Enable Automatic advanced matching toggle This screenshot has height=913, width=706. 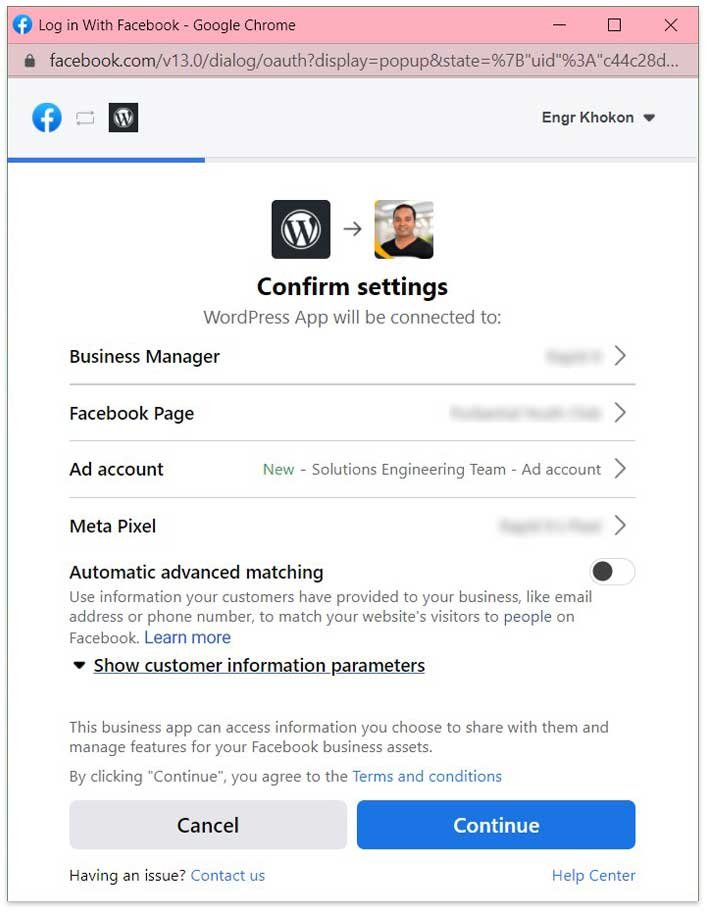coord(612,572)
